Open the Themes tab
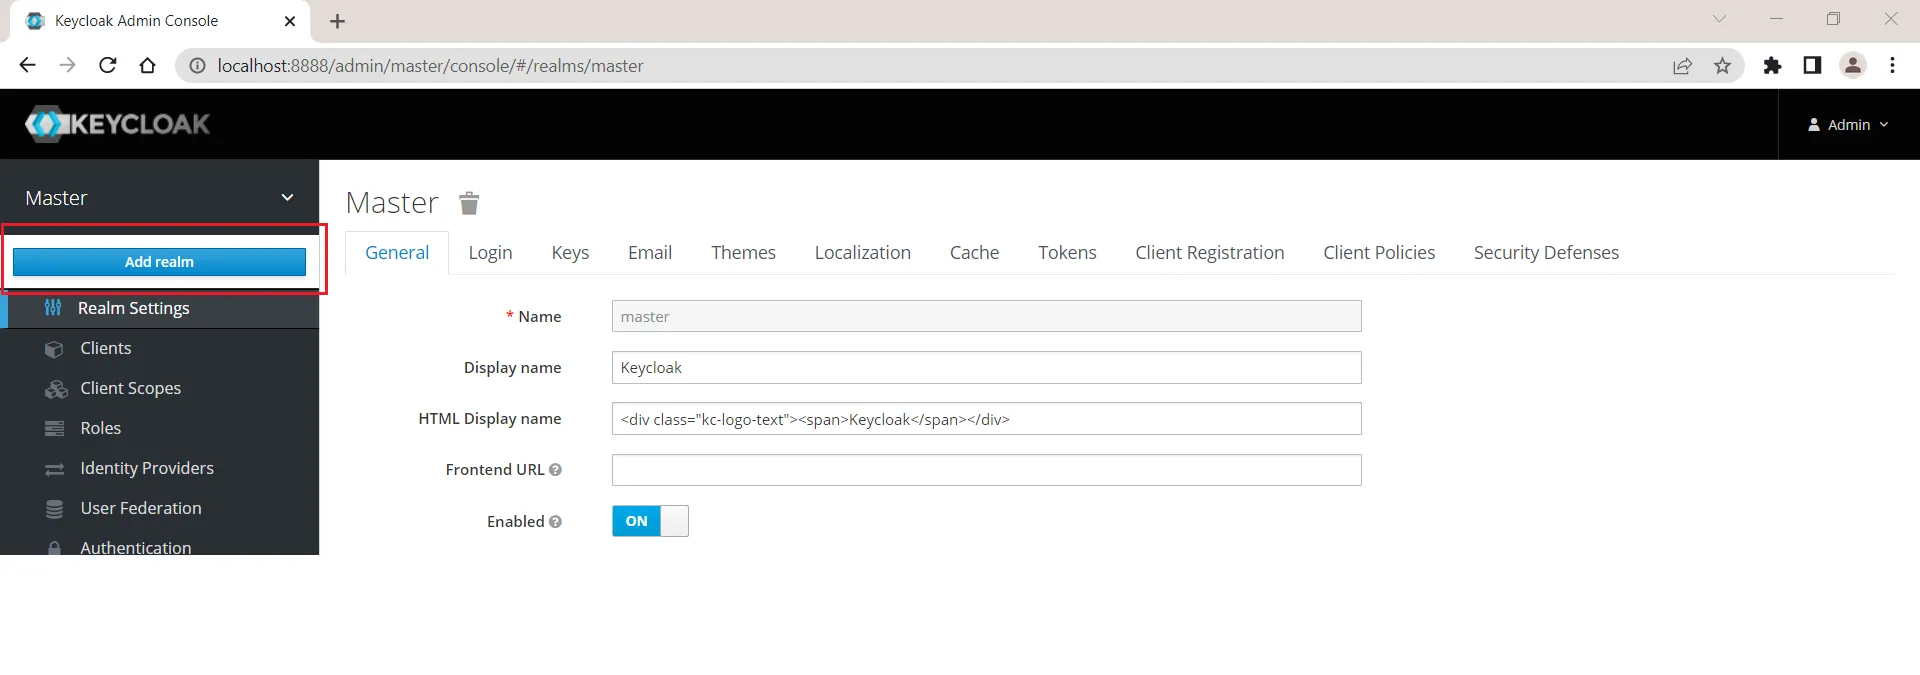This screenshot has height=675, width=1920. pos(743,253)
